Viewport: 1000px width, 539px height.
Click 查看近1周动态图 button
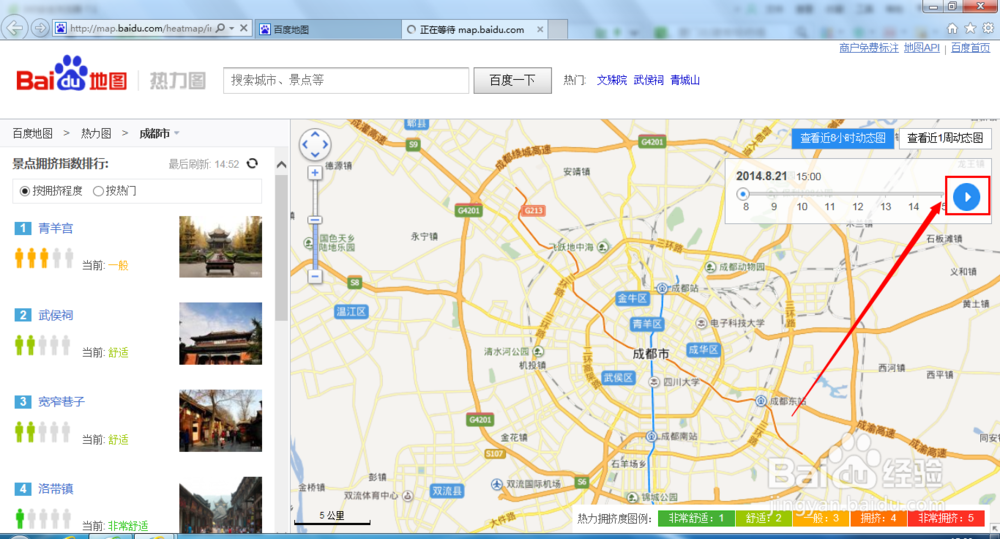945,138
